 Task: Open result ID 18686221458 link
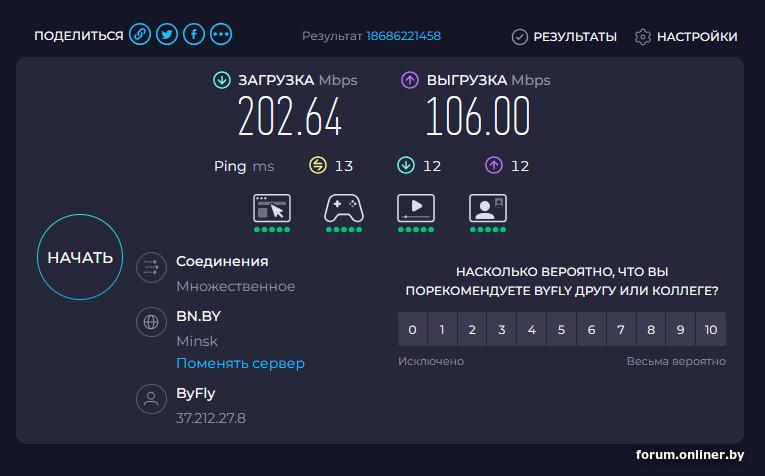[403, 36]
